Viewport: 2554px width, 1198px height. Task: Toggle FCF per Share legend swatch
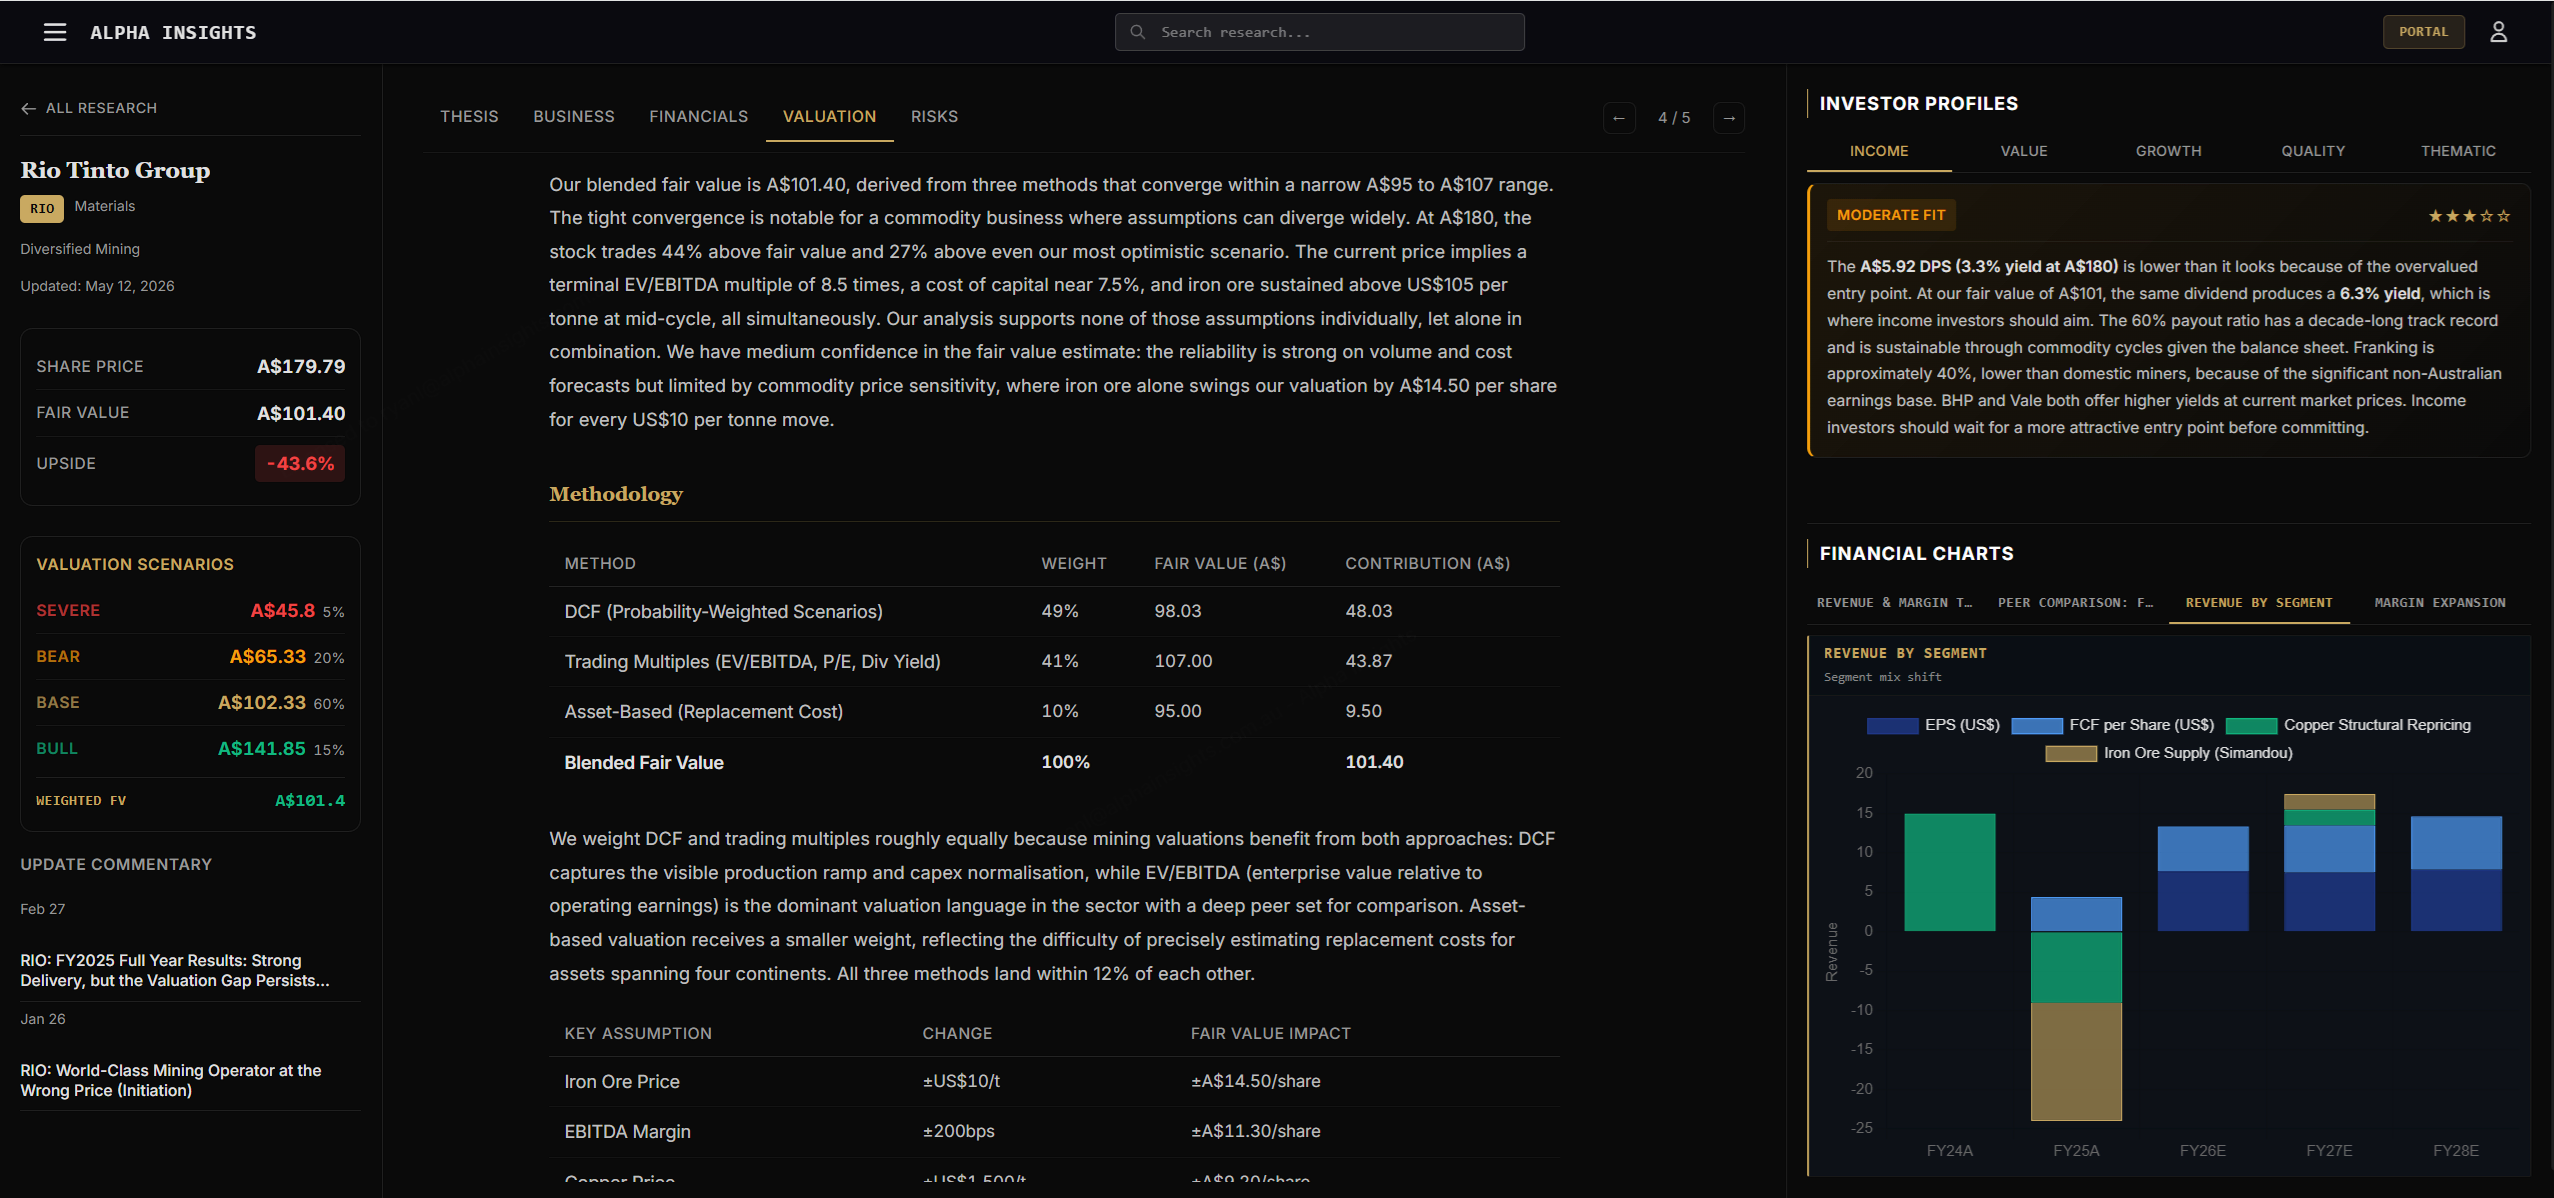click(2036, 726)
